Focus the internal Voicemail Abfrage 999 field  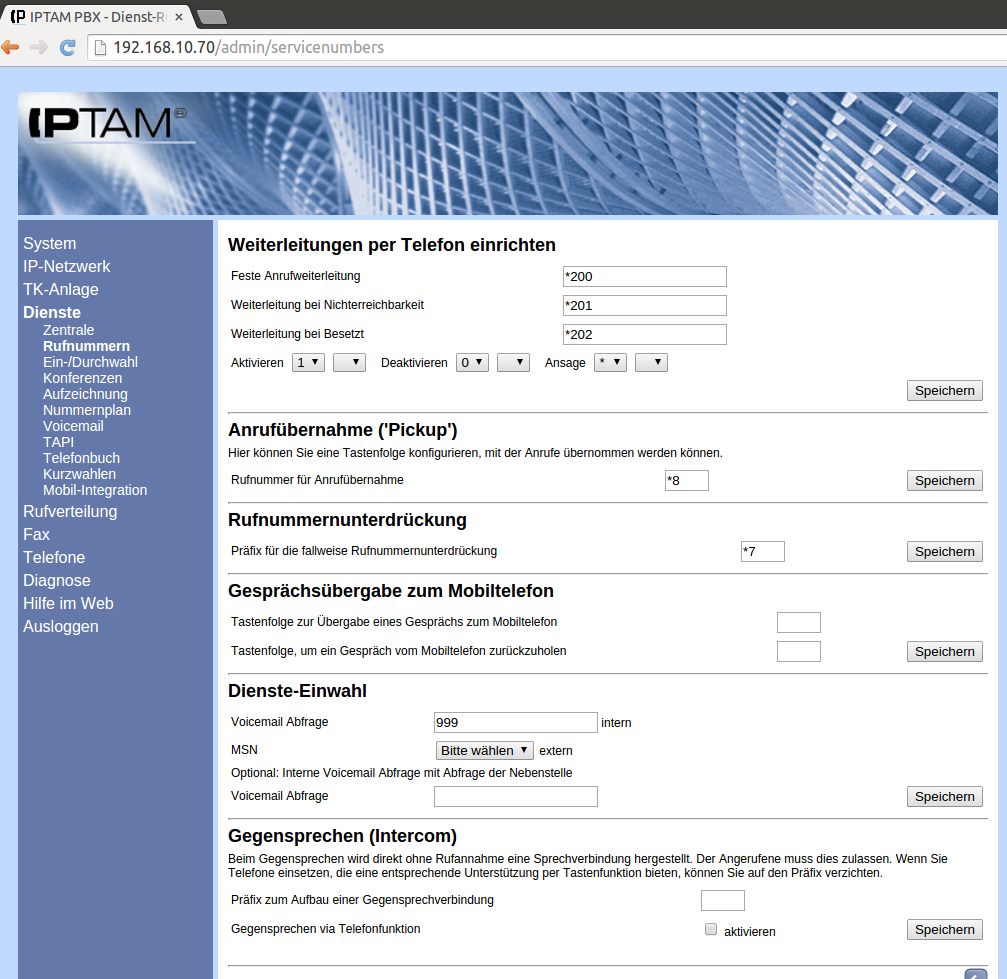(515, 723)
